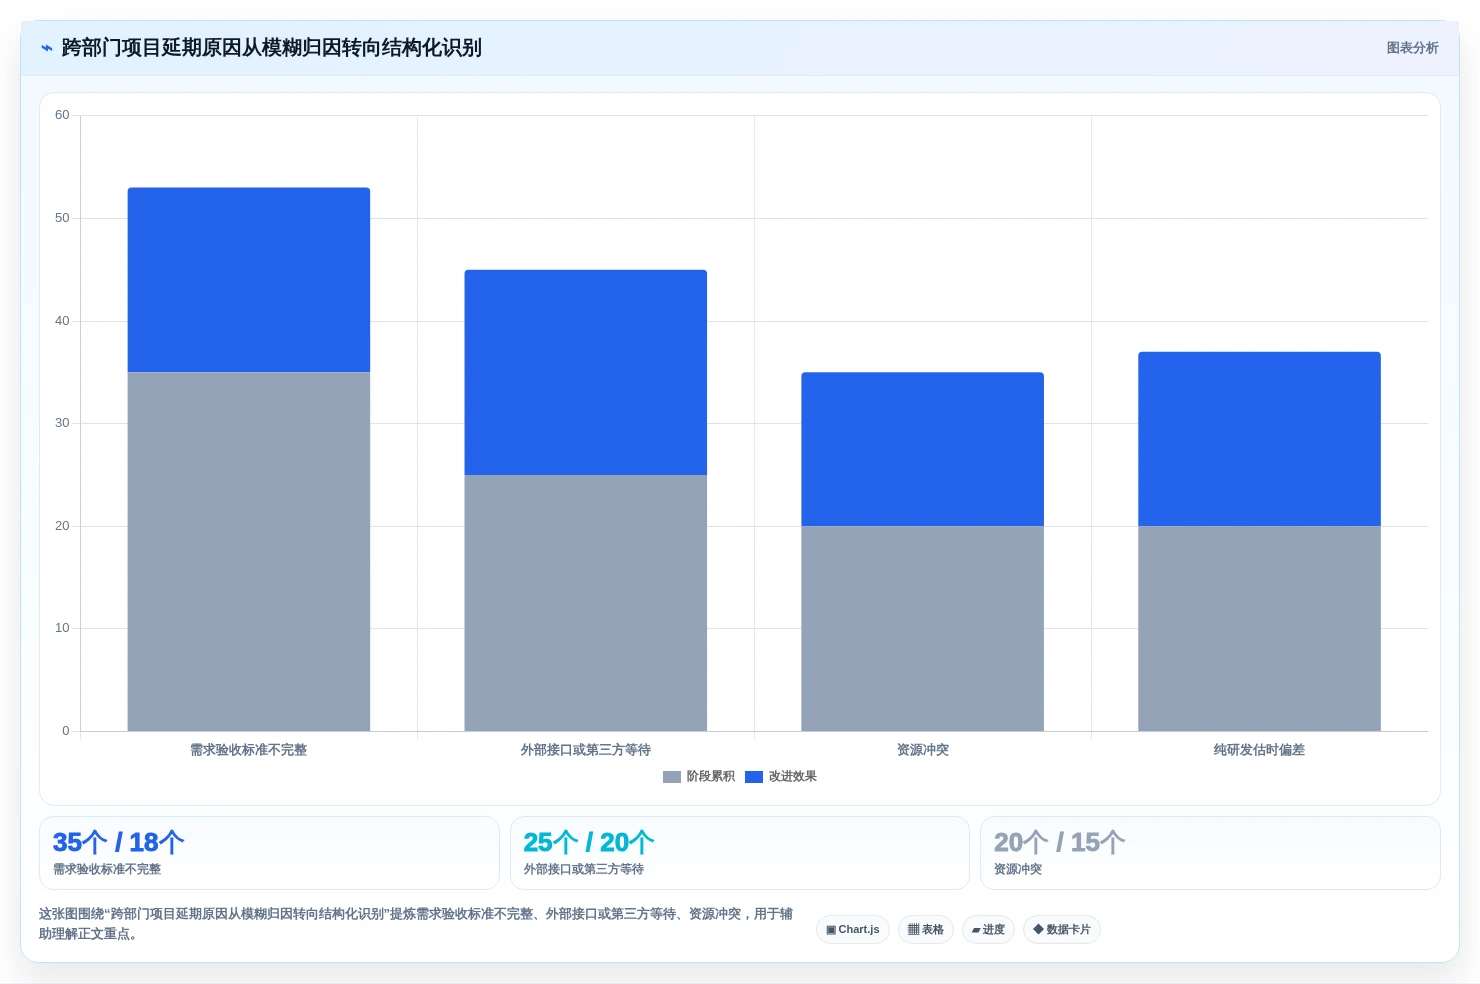Click the blue bar for 需求验收标准不完整
This screenshot has height=984, width=1480.
(249, 280)
